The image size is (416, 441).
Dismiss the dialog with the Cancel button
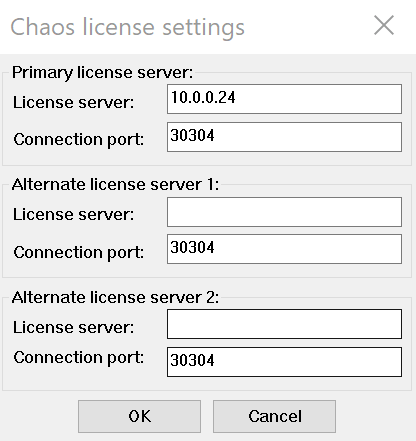(274, 417)
